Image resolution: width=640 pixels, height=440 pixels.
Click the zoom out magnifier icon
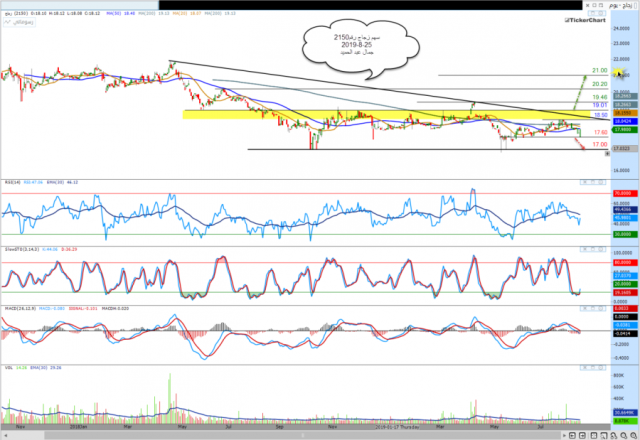point(624,436)
